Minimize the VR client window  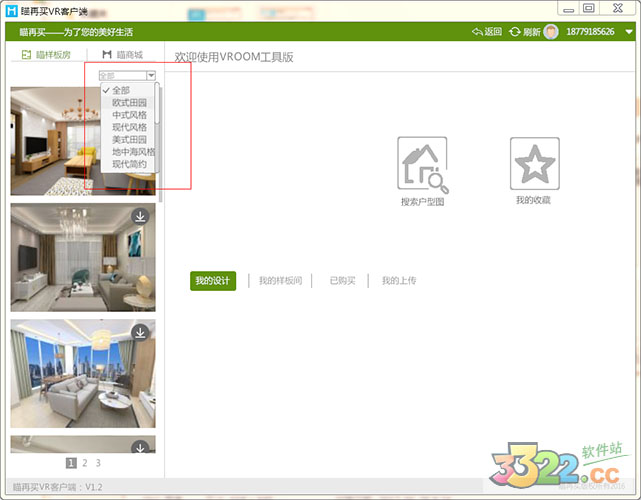[569, 8]
